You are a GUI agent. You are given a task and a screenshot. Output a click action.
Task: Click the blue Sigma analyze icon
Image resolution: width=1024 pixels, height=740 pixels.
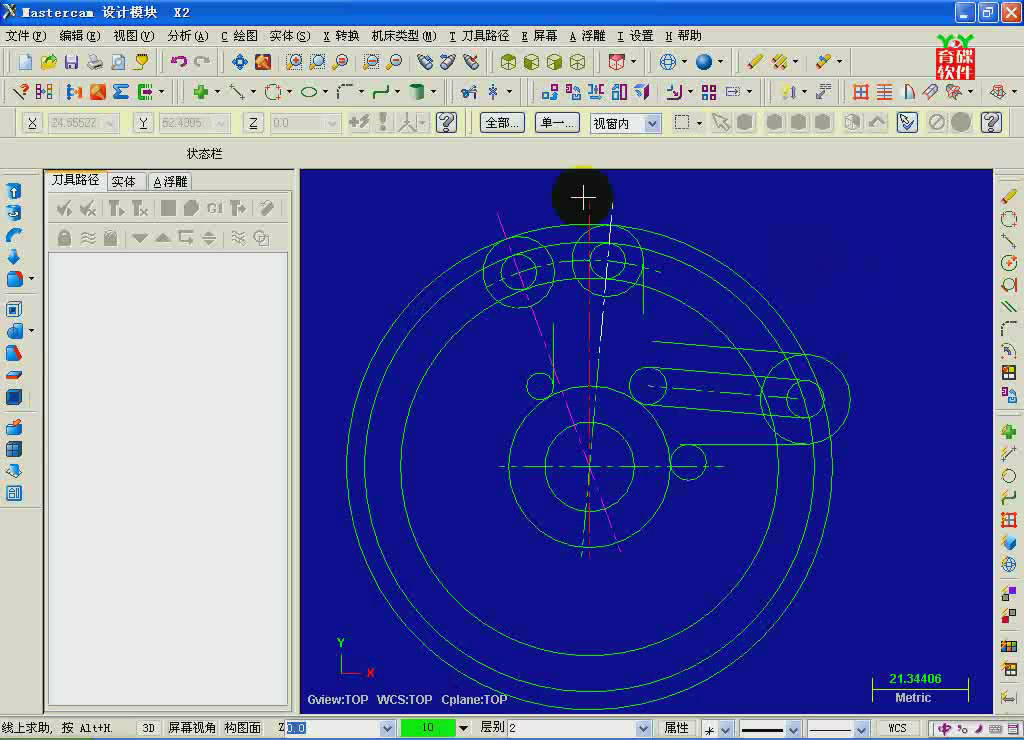[x=121, y=92]
